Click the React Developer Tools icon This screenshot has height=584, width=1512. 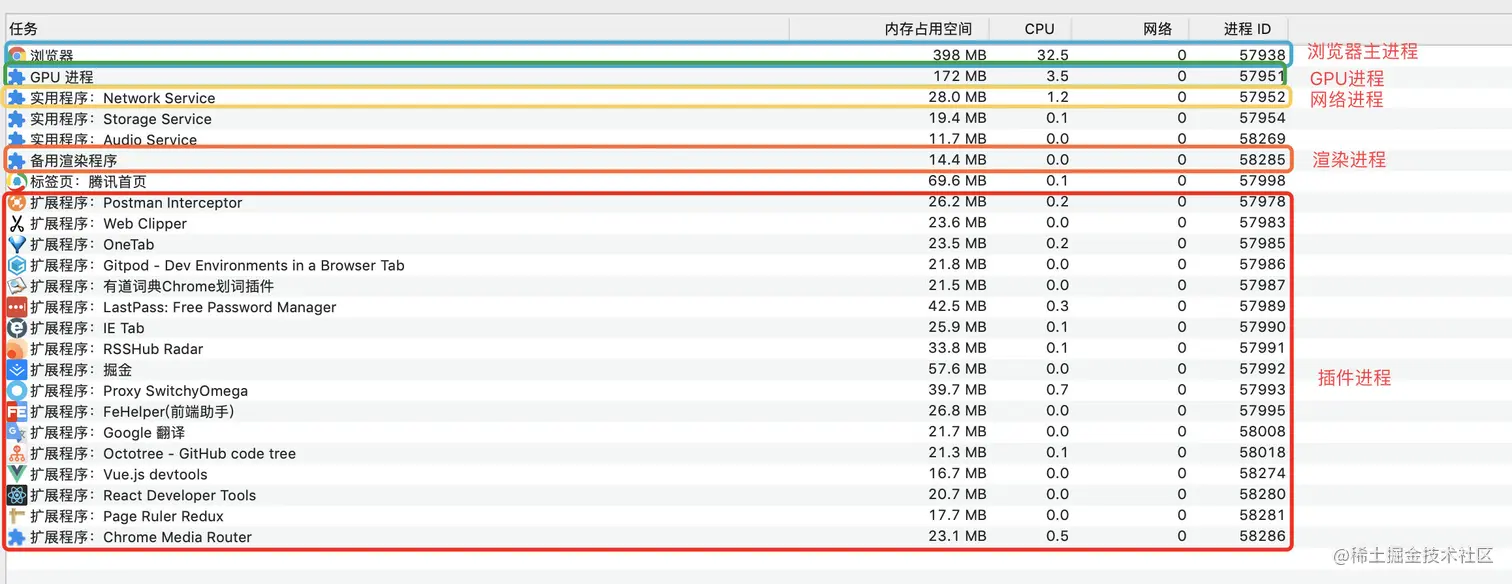point(17,496)
